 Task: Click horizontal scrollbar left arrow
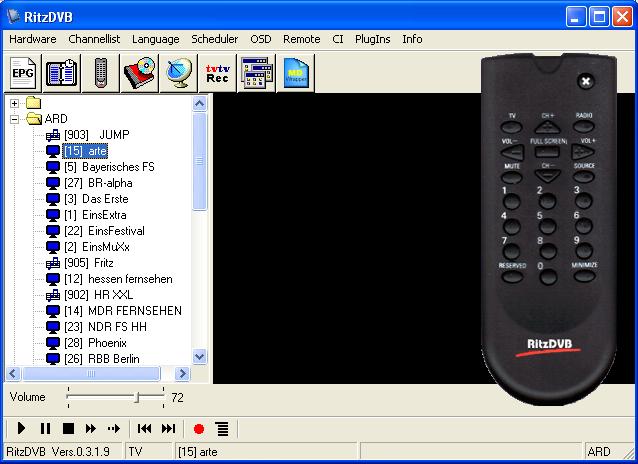[13, 373]
